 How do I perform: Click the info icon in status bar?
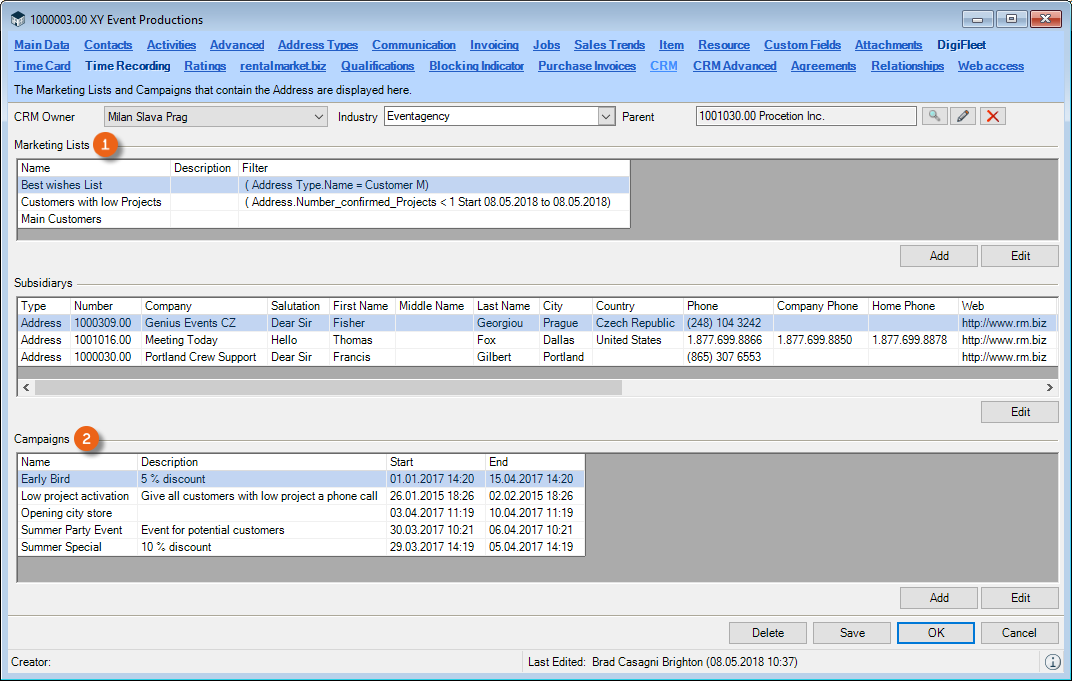pos(1052,662)
